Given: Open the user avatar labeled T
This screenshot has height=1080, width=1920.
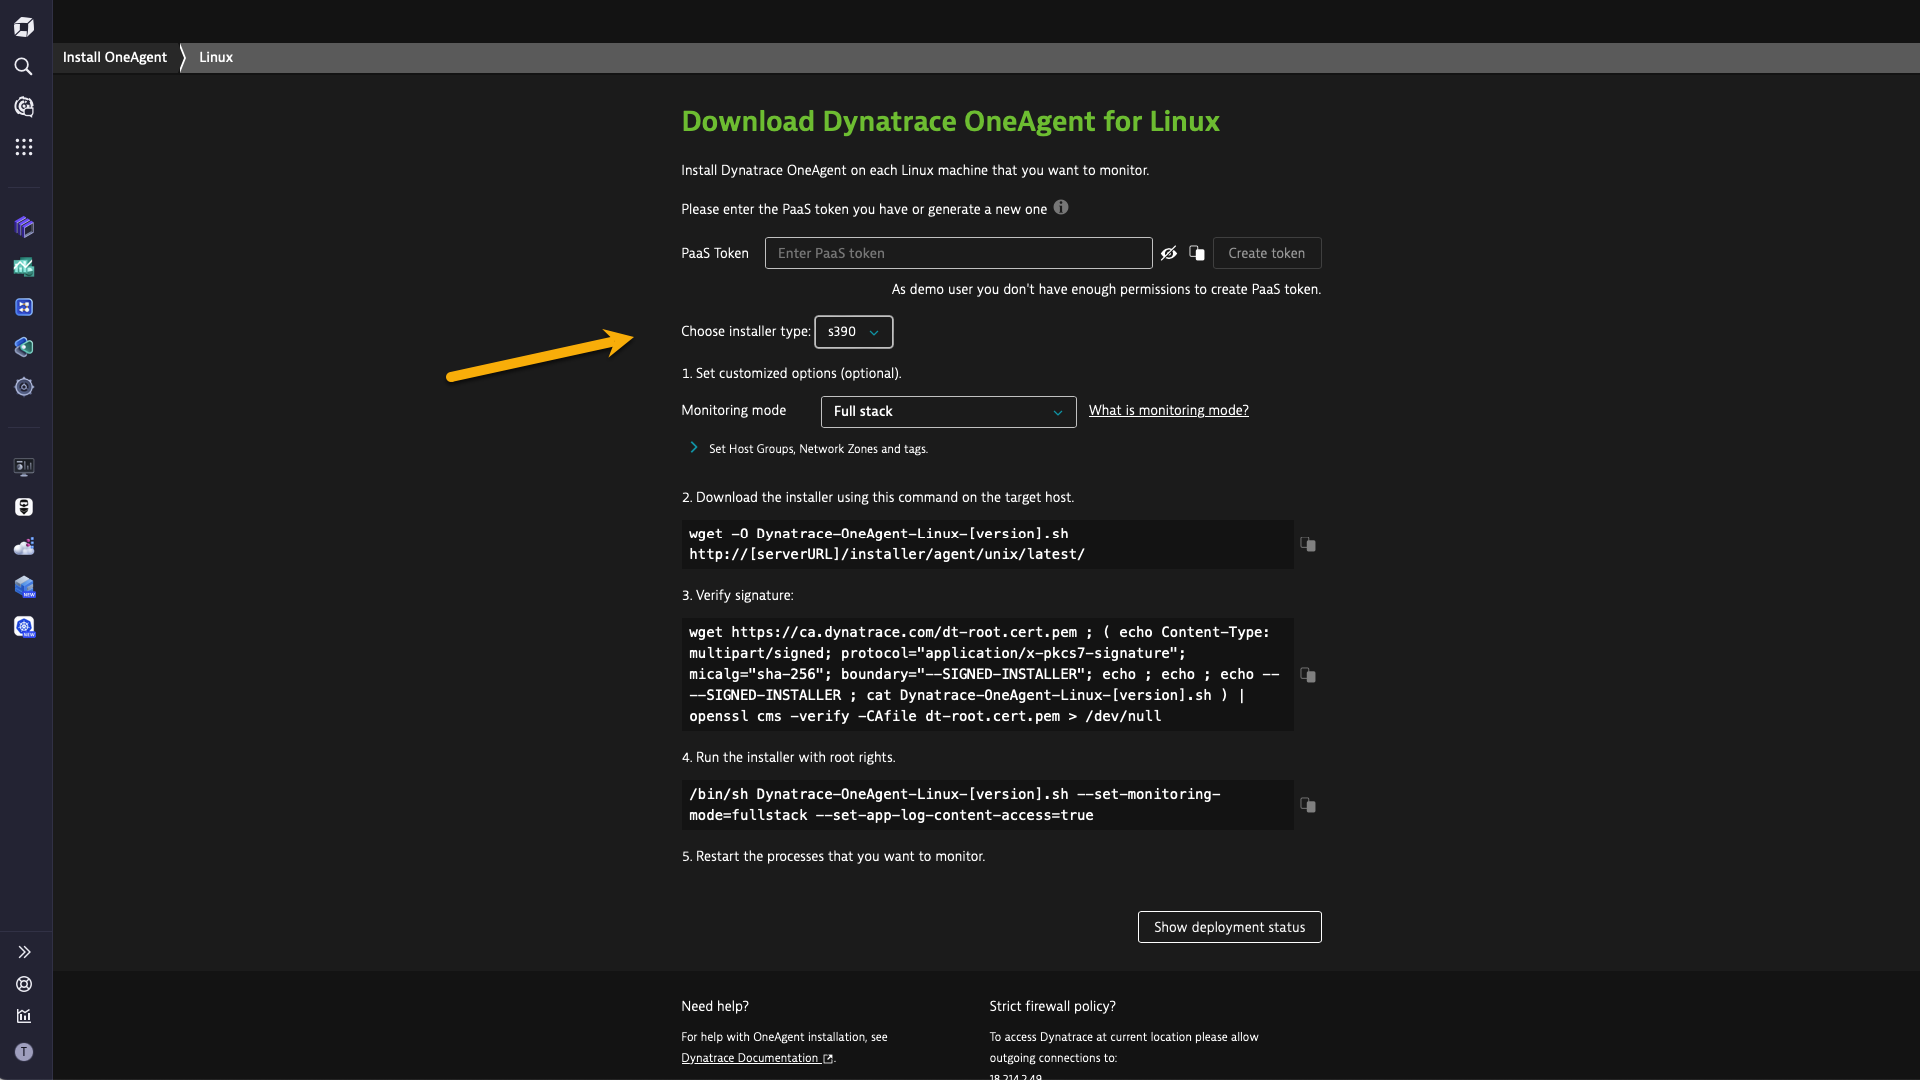Looking at the screenshot, I should click(24, 1051).
